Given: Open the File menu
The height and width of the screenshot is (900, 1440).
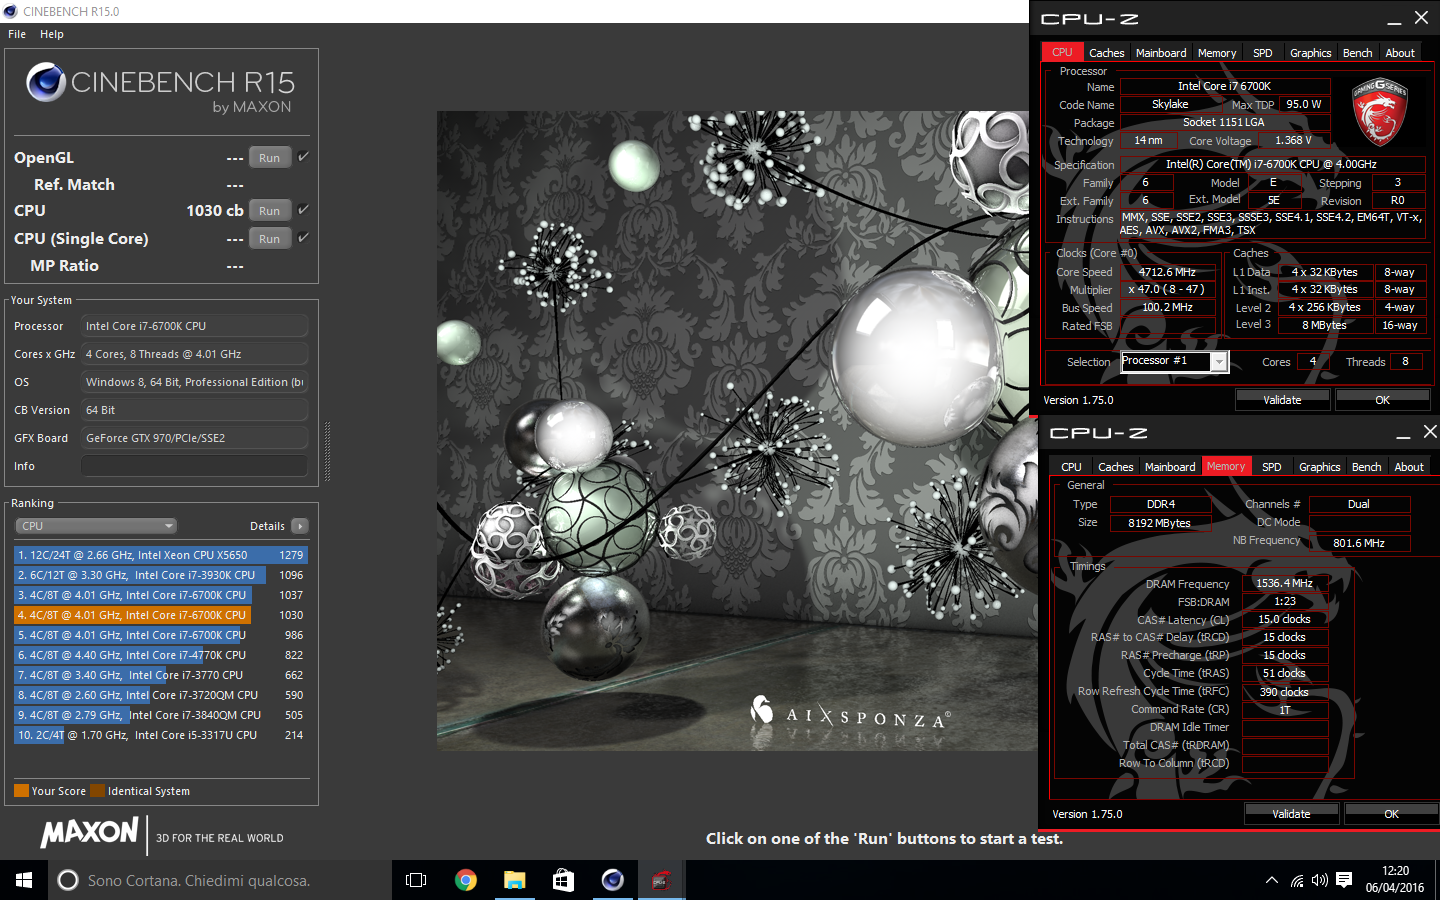Looking at the screenshot, I should (x=17, y=34).
